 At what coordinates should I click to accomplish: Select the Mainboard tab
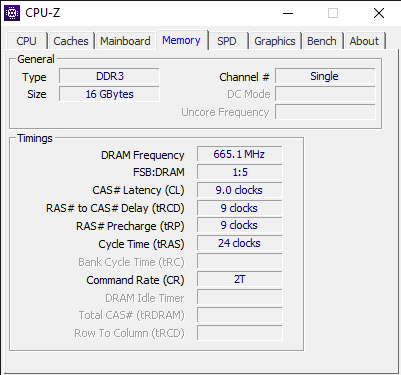click(x=125, y=41)
